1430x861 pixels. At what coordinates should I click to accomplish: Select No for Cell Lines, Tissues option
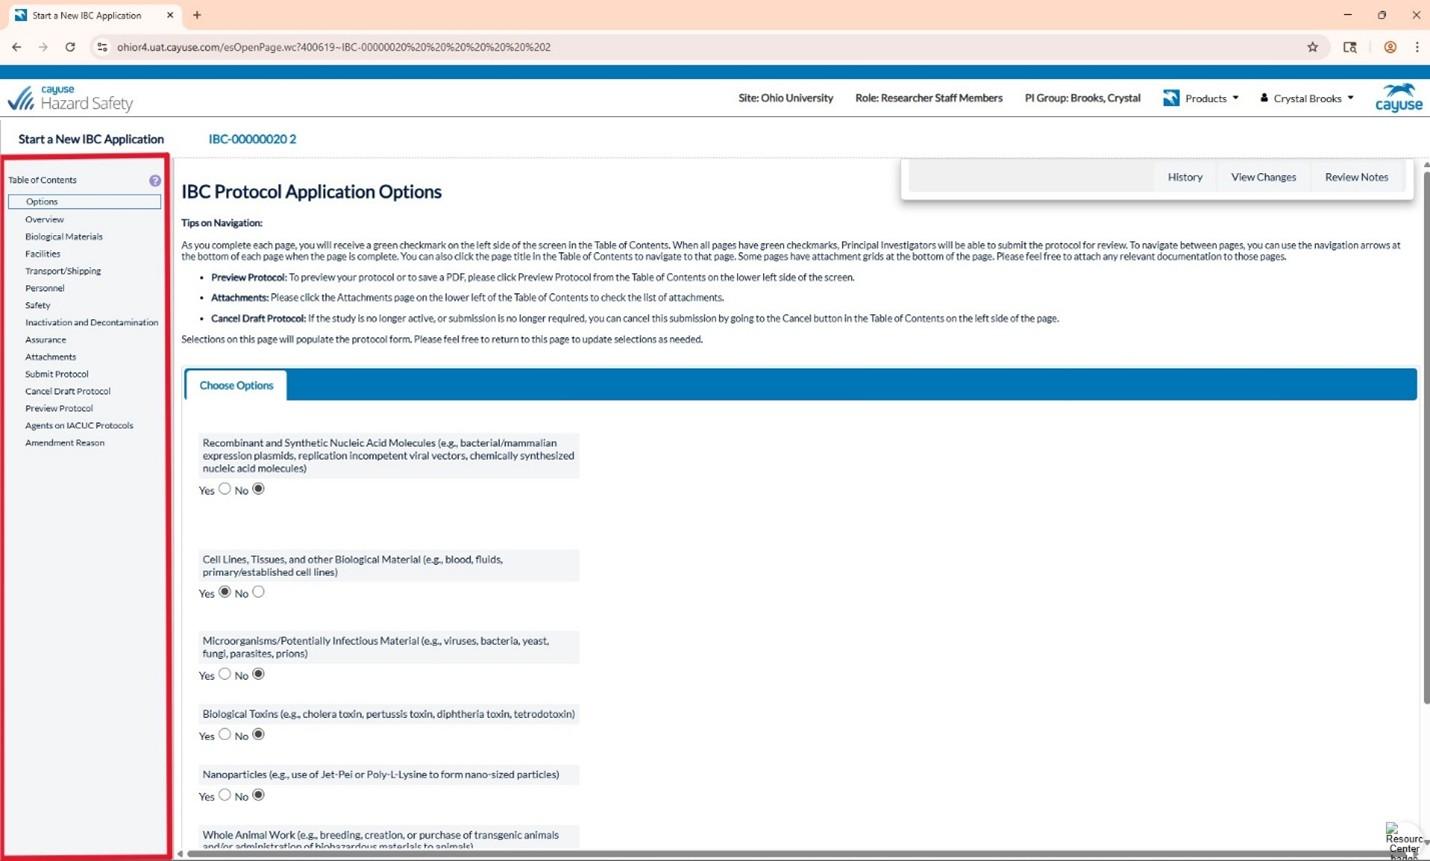[x=258, y=592]
